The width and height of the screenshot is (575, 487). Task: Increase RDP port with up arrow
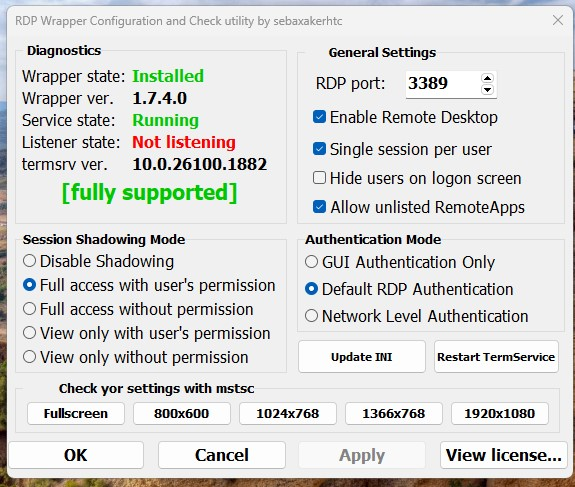487,78
